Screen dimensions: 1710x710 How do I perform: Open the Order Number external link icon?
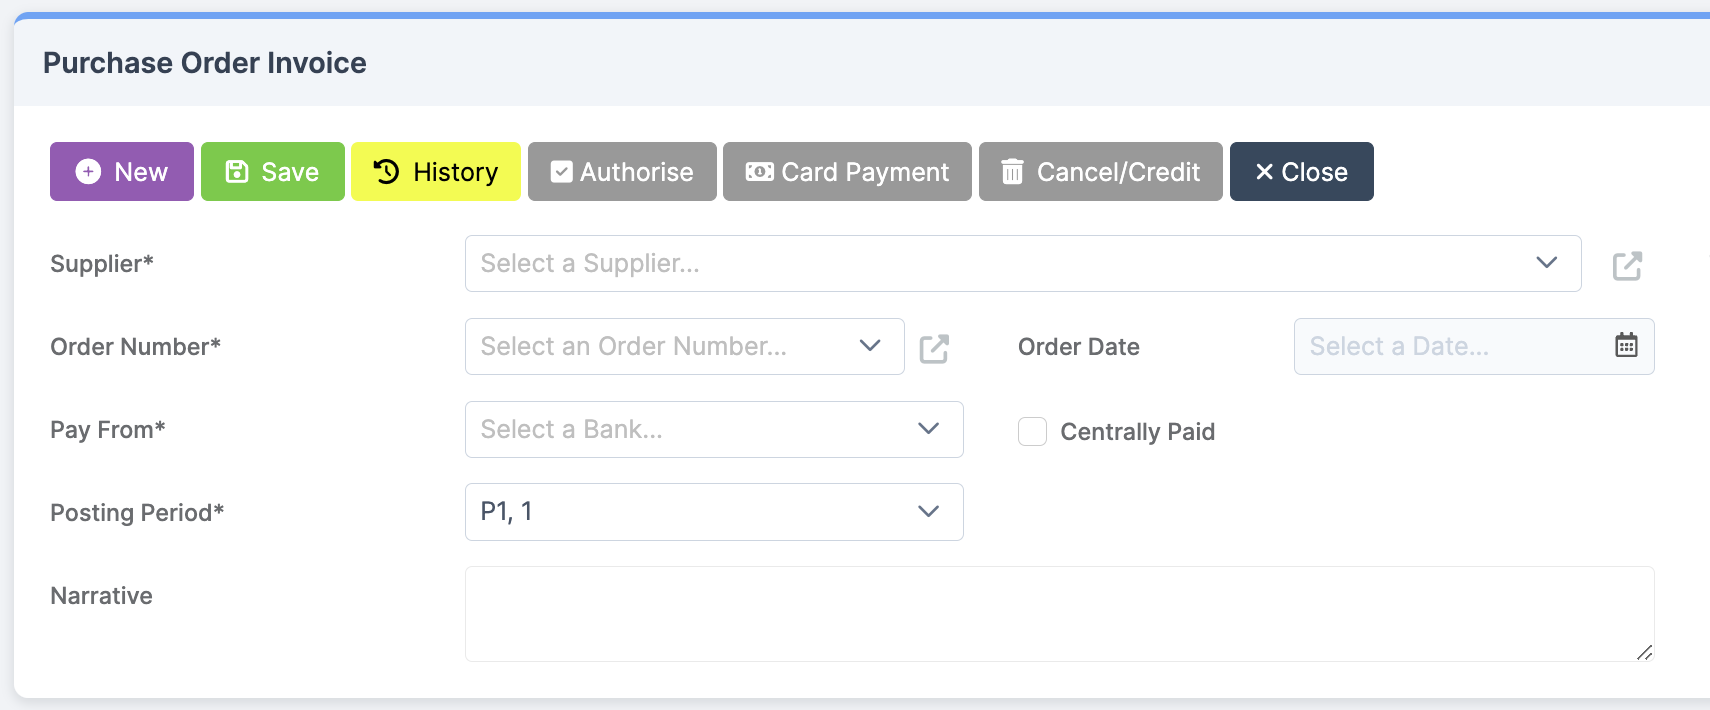coord(934,348)
